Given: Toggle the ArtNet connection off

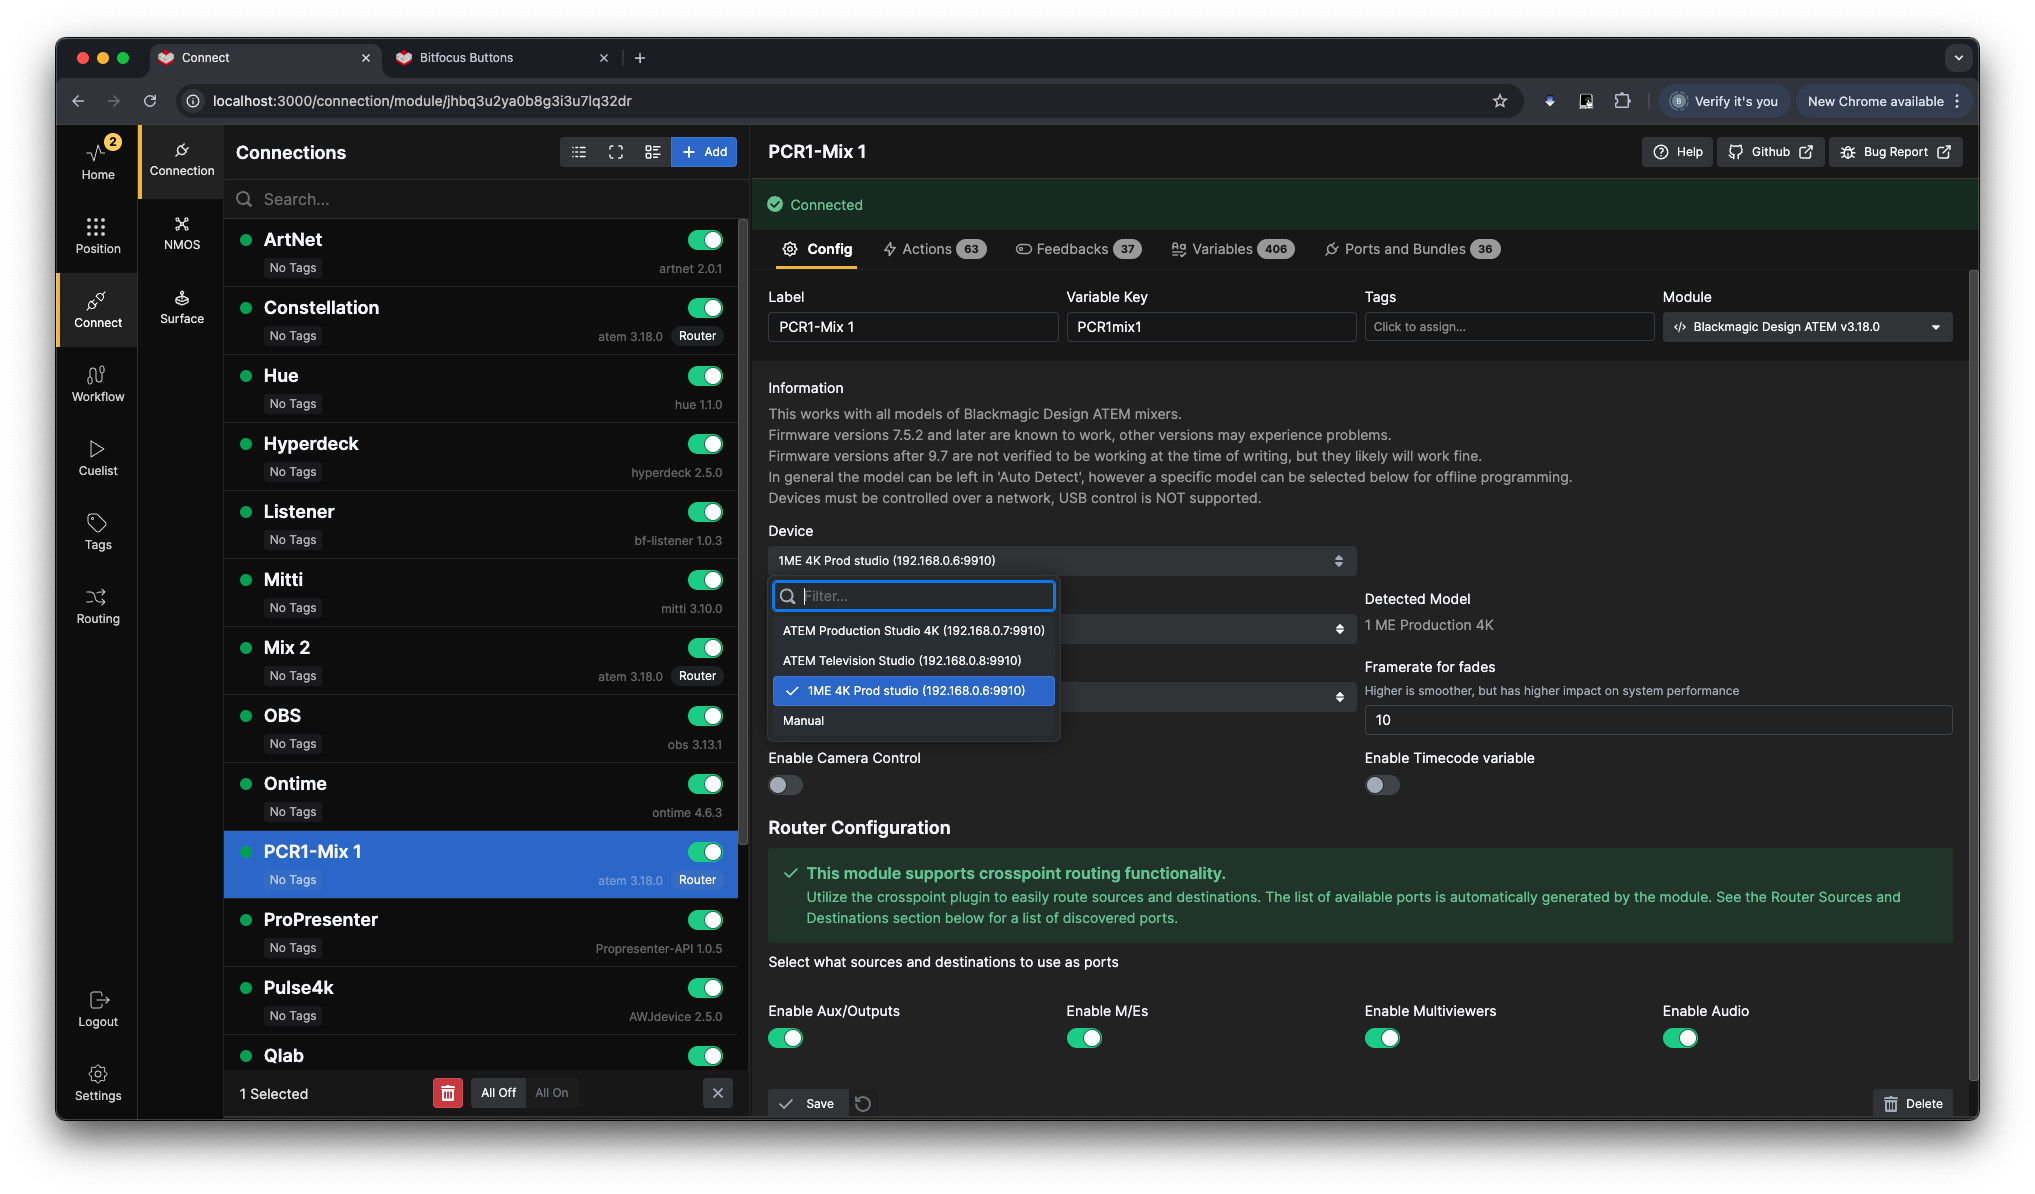Looking at the screenshot, I should point(705,240).
